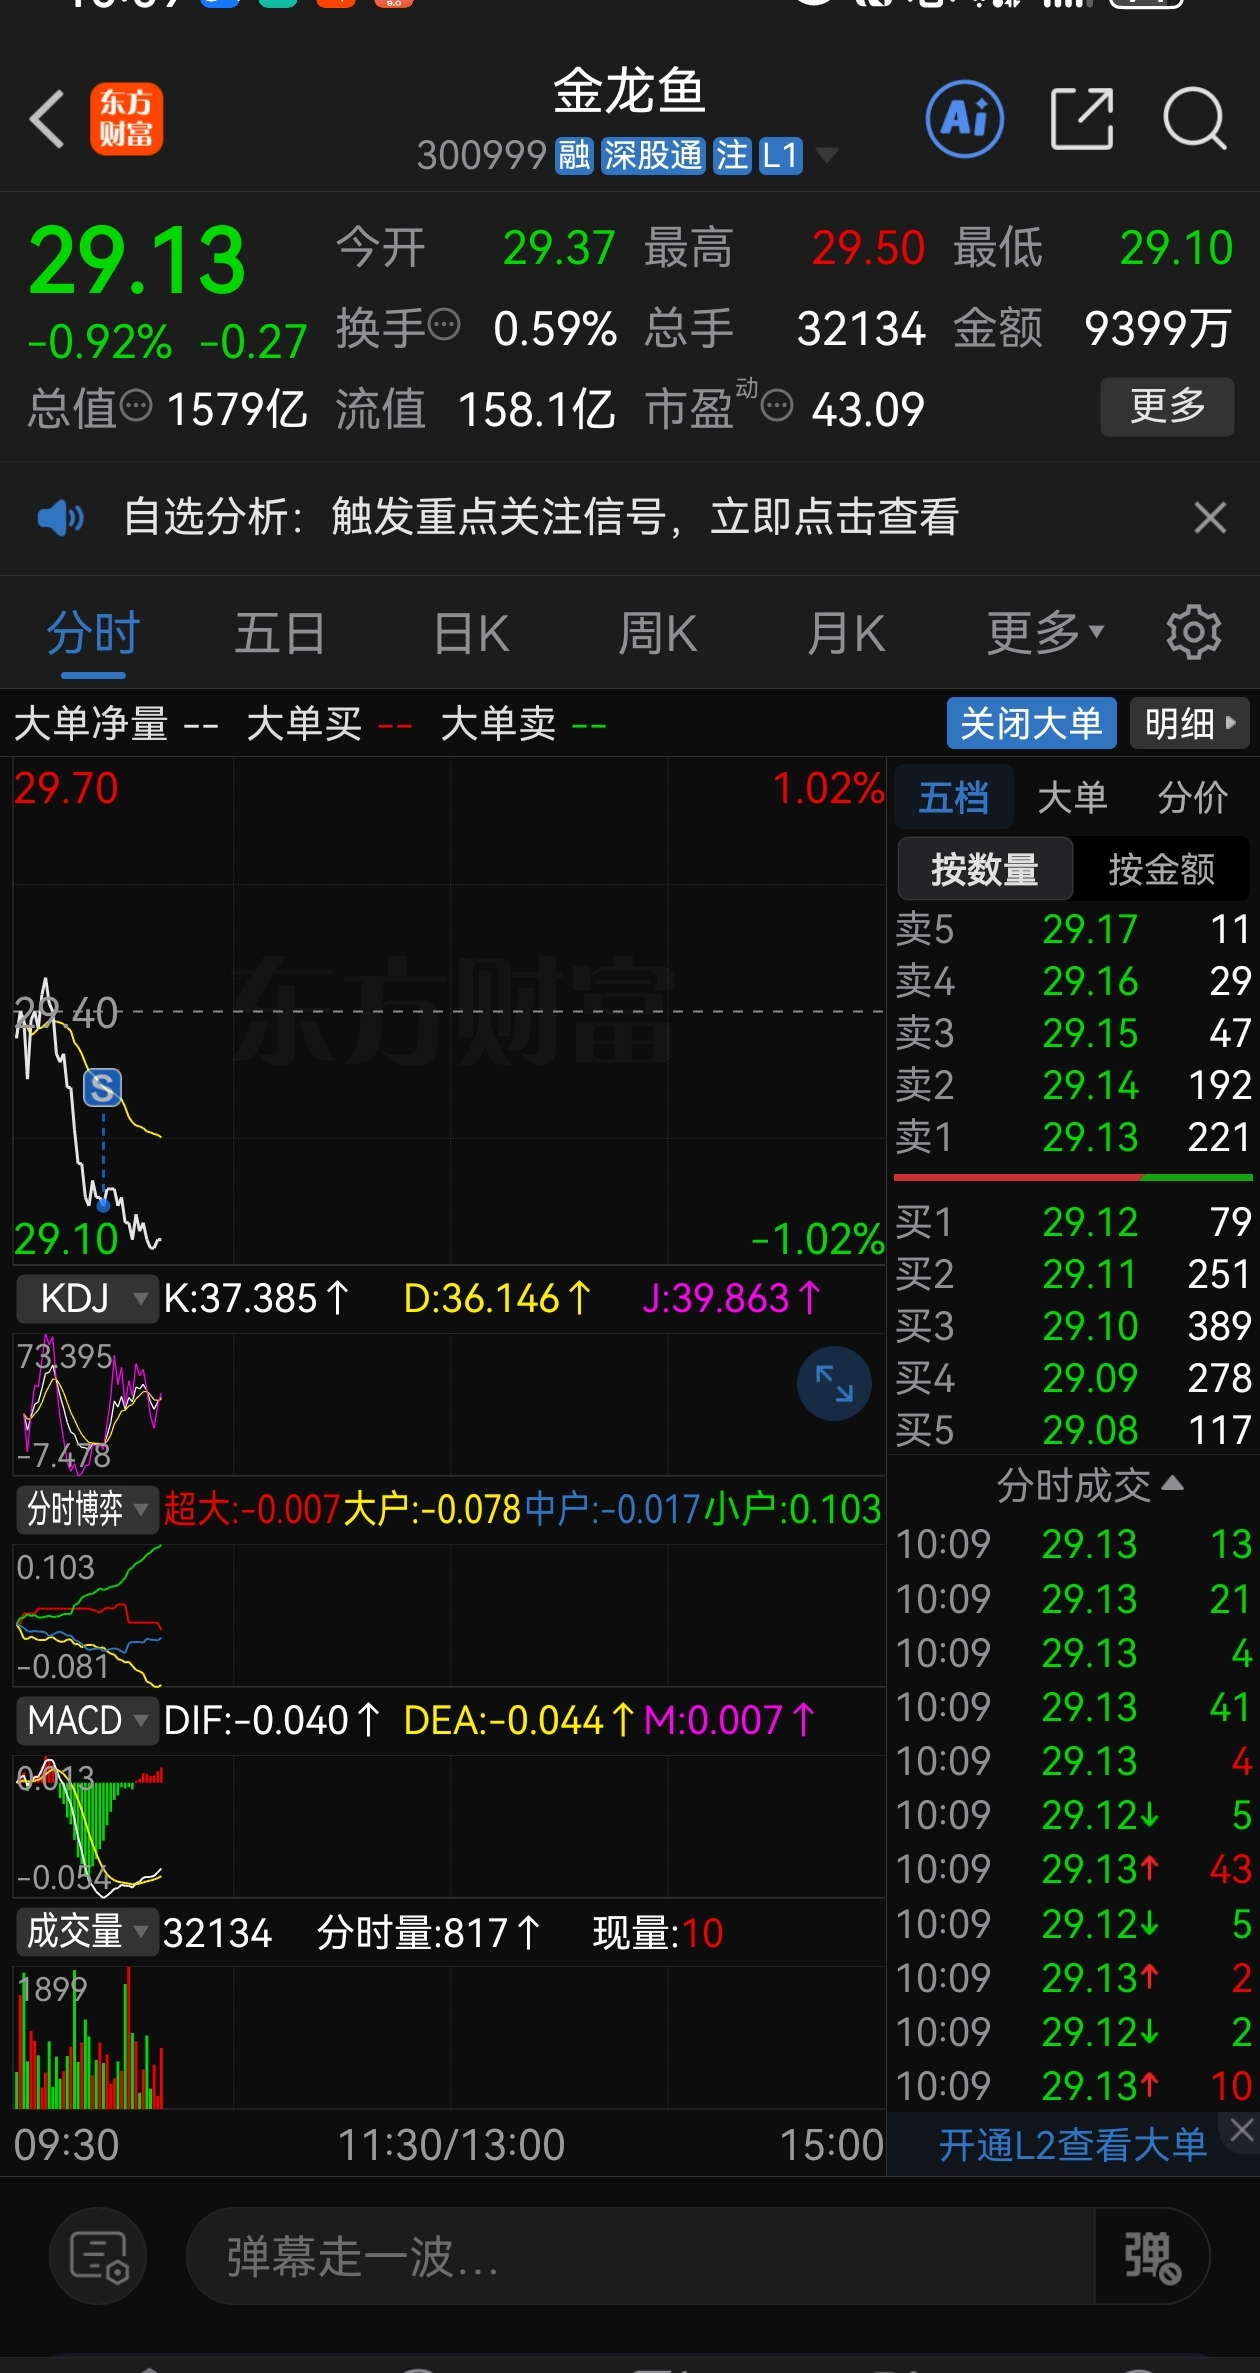Open the 更多 chart period dropdown
Viewport: 1260px width, 2373px height.
[1046, 633]
